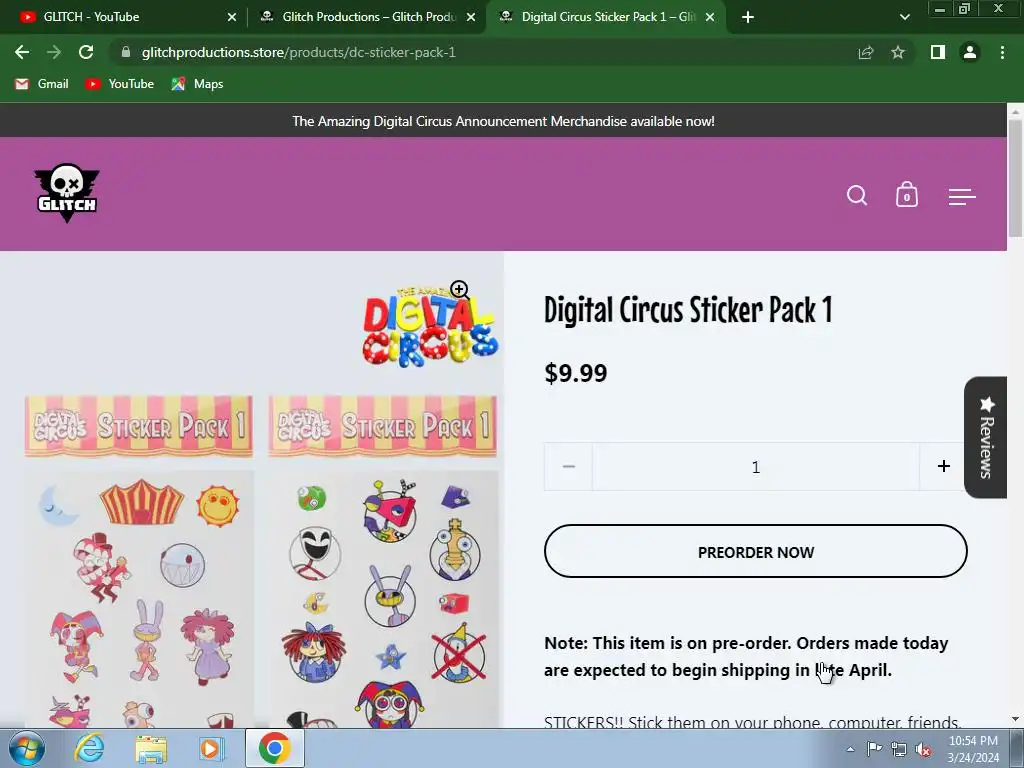This screenshot has width=1024, height=768.
Task: Reload the current page
Action: pyautogui.click(x=86, y=52)
